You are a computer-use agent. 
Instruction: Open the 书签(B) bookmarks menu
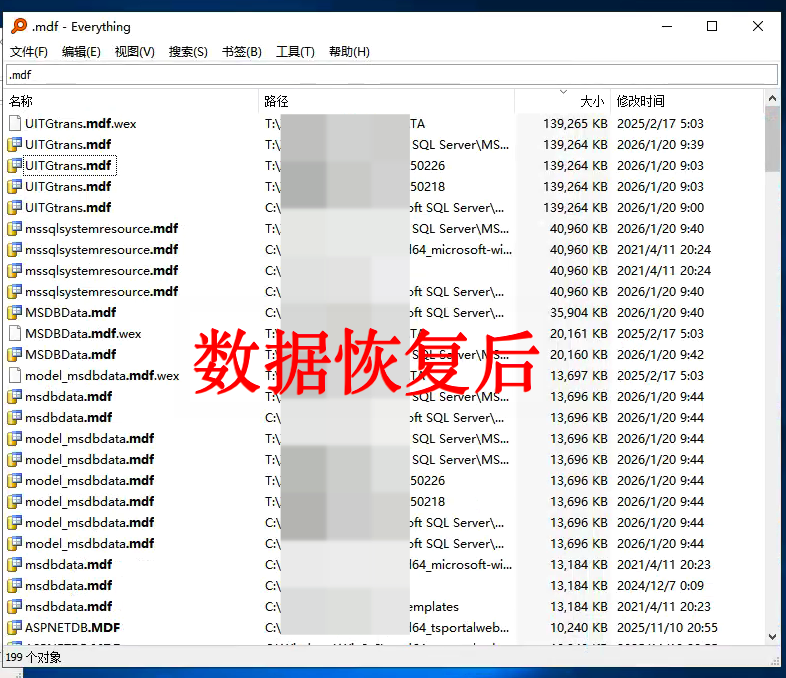coord(242,52)
